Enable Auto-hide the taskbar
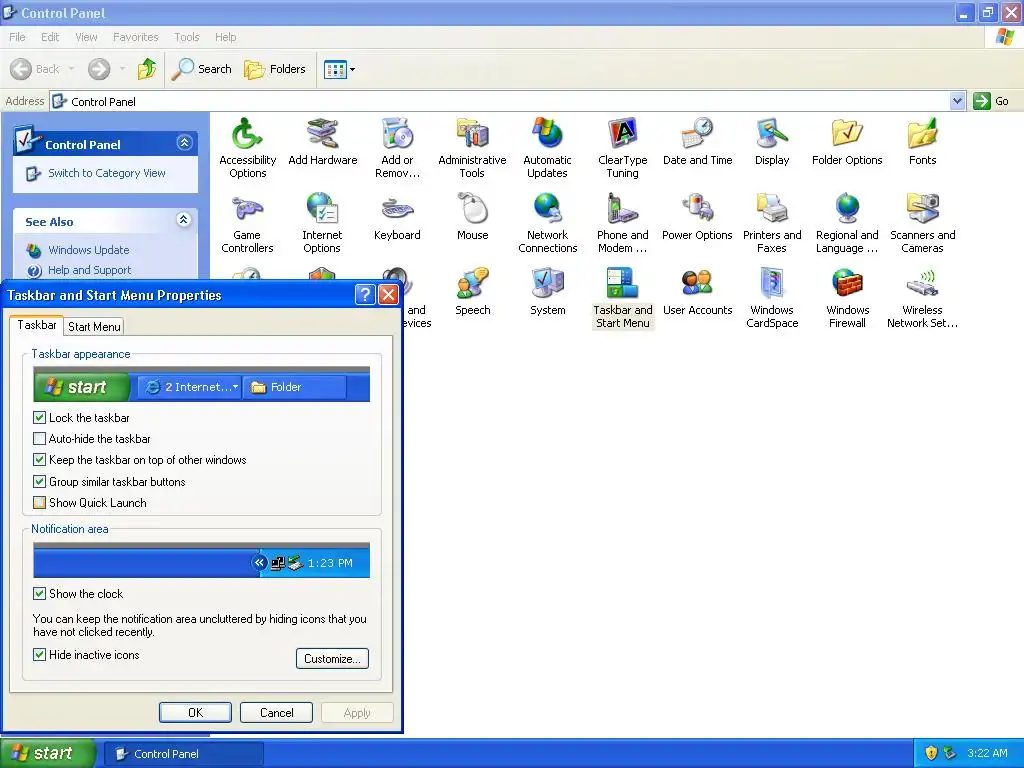 39,438
